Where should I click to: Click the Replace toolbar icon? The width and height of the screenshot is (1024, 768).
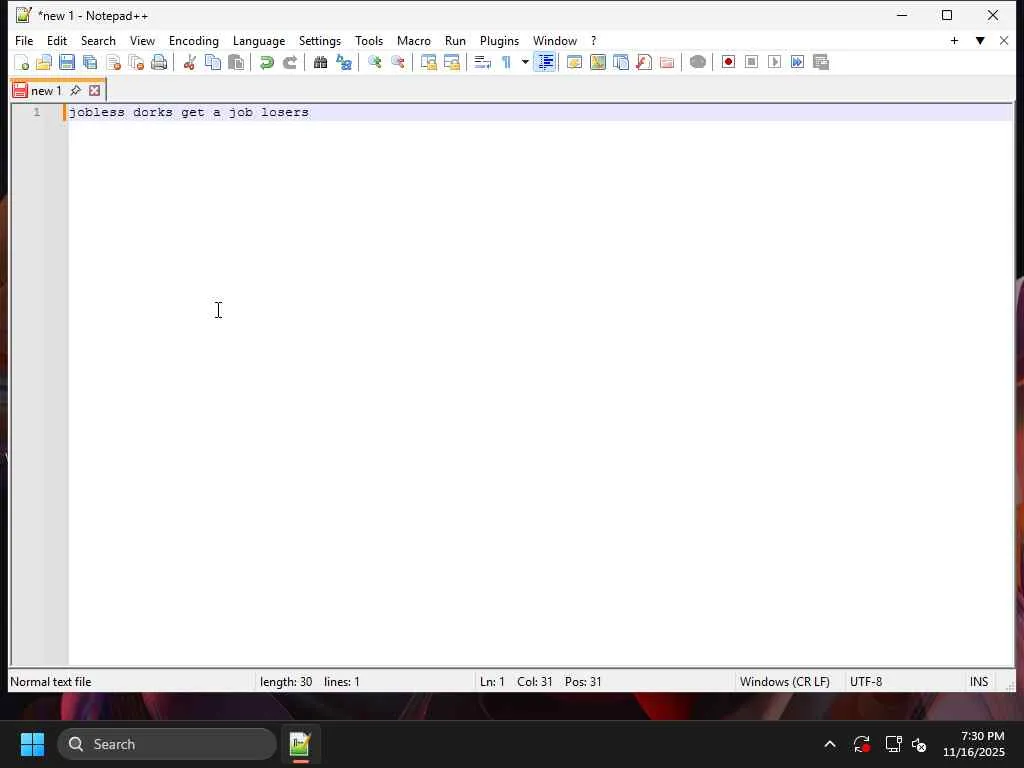(x=344, y=62)
